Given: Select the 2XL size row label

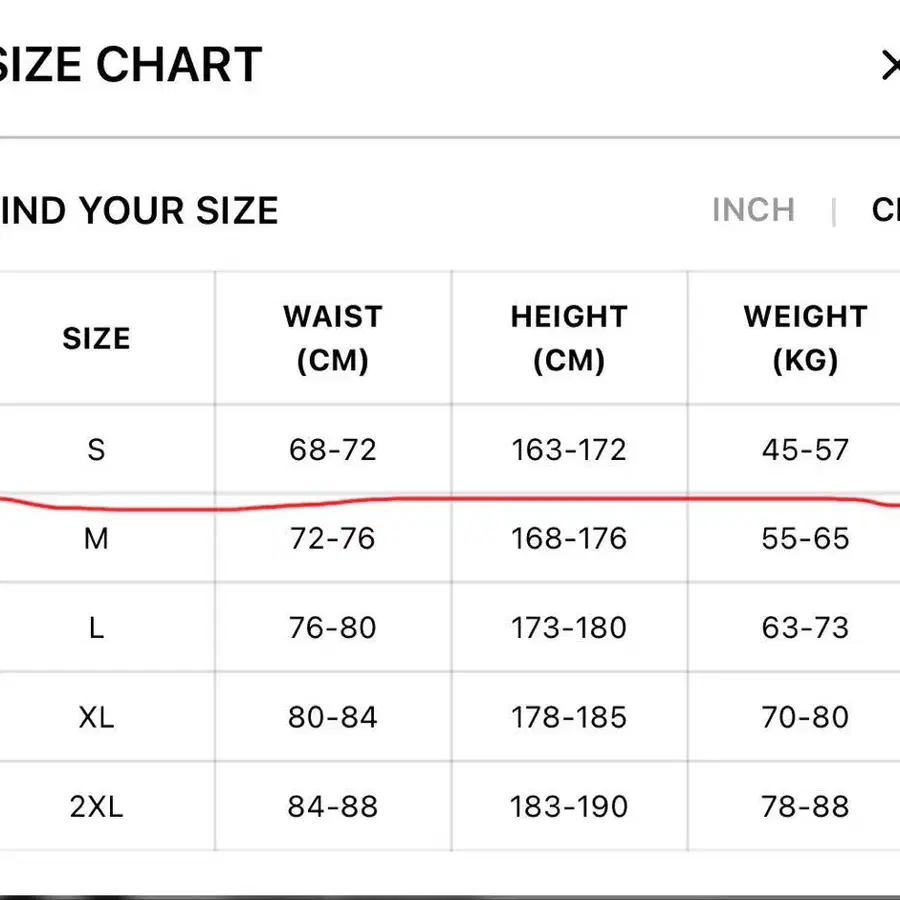Looking at the screenshot, I should click(96, 806).
